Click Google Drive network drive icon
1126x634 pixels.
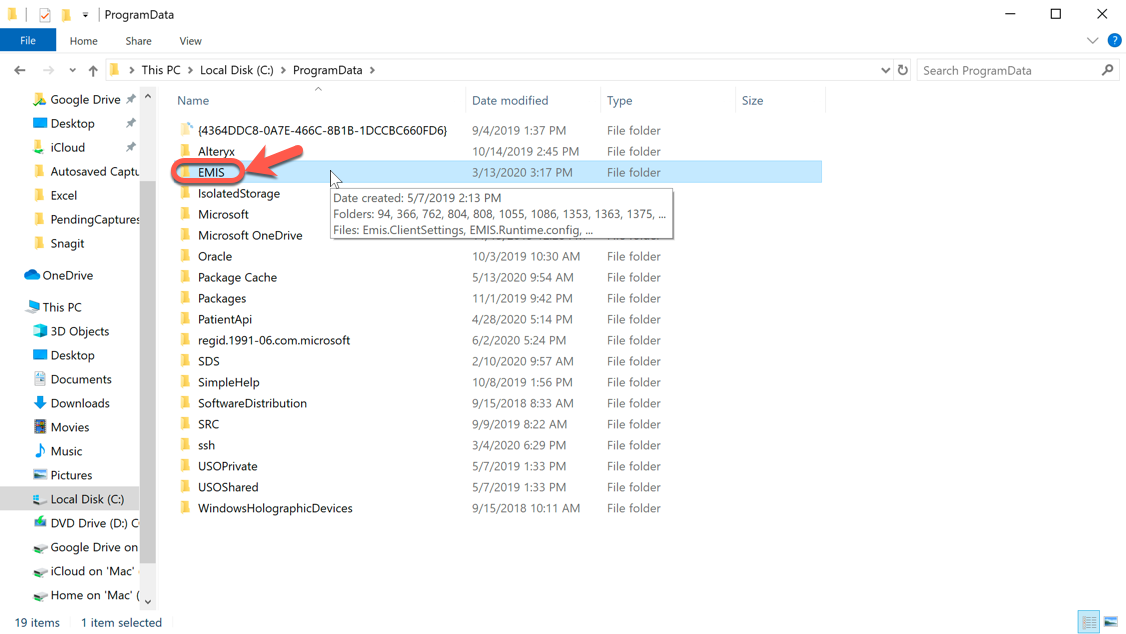tap(39, 548)
